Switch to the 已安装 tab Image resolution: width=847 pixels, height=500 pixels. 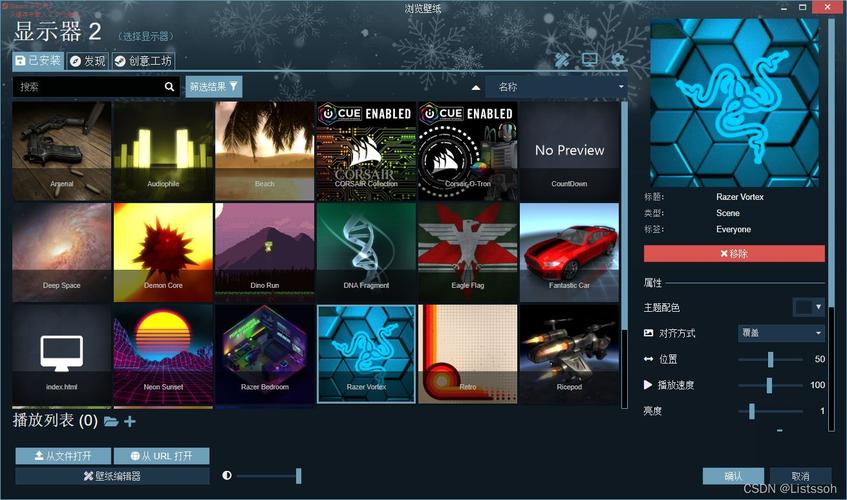[38, 60]
